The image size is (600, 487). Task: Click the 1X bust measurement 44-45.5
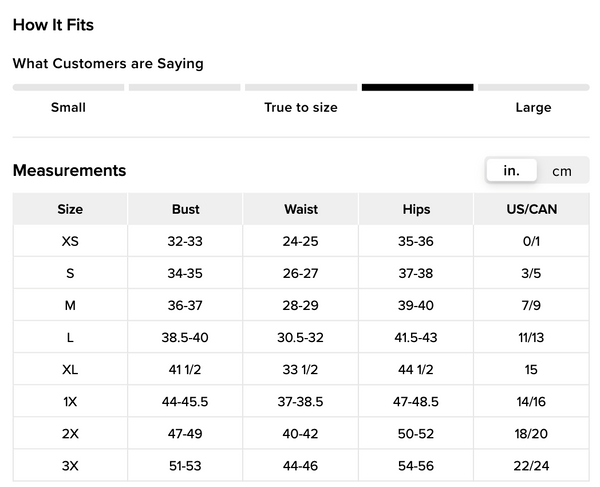(x=185, y=401)
